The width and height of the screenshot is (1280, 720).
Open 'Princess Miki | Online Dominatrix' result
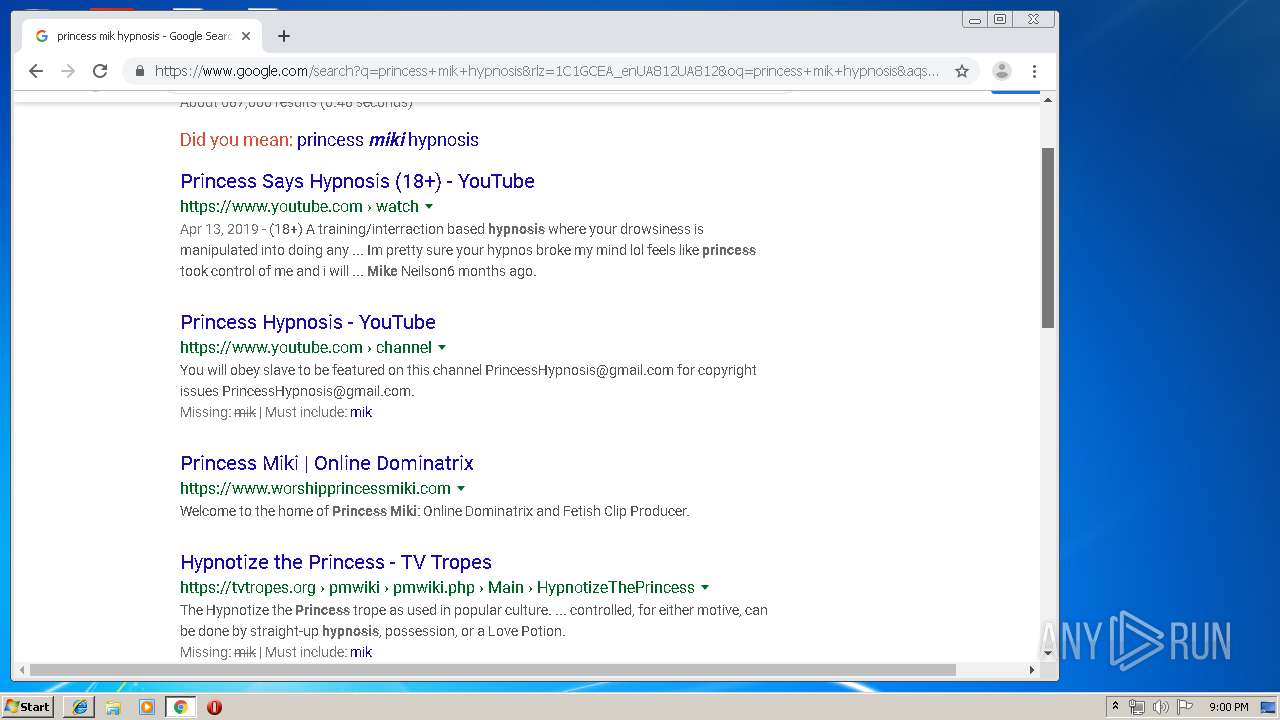(327, 463)
